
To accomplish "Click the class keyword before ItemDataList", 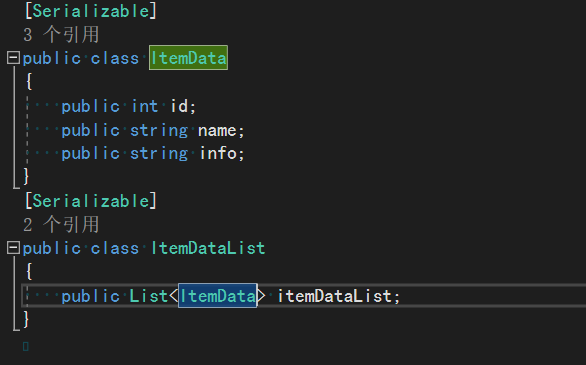I will pyautogui.click(x=115, y=248).
